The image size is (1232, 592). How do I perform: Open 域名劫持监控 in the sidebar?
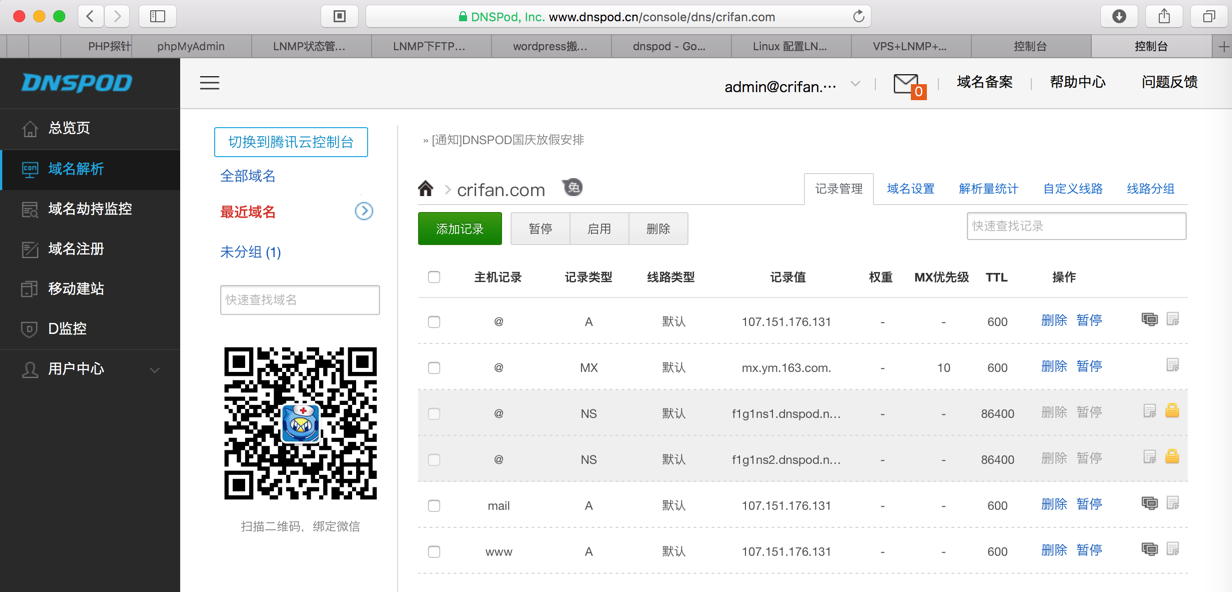point(90,209)
